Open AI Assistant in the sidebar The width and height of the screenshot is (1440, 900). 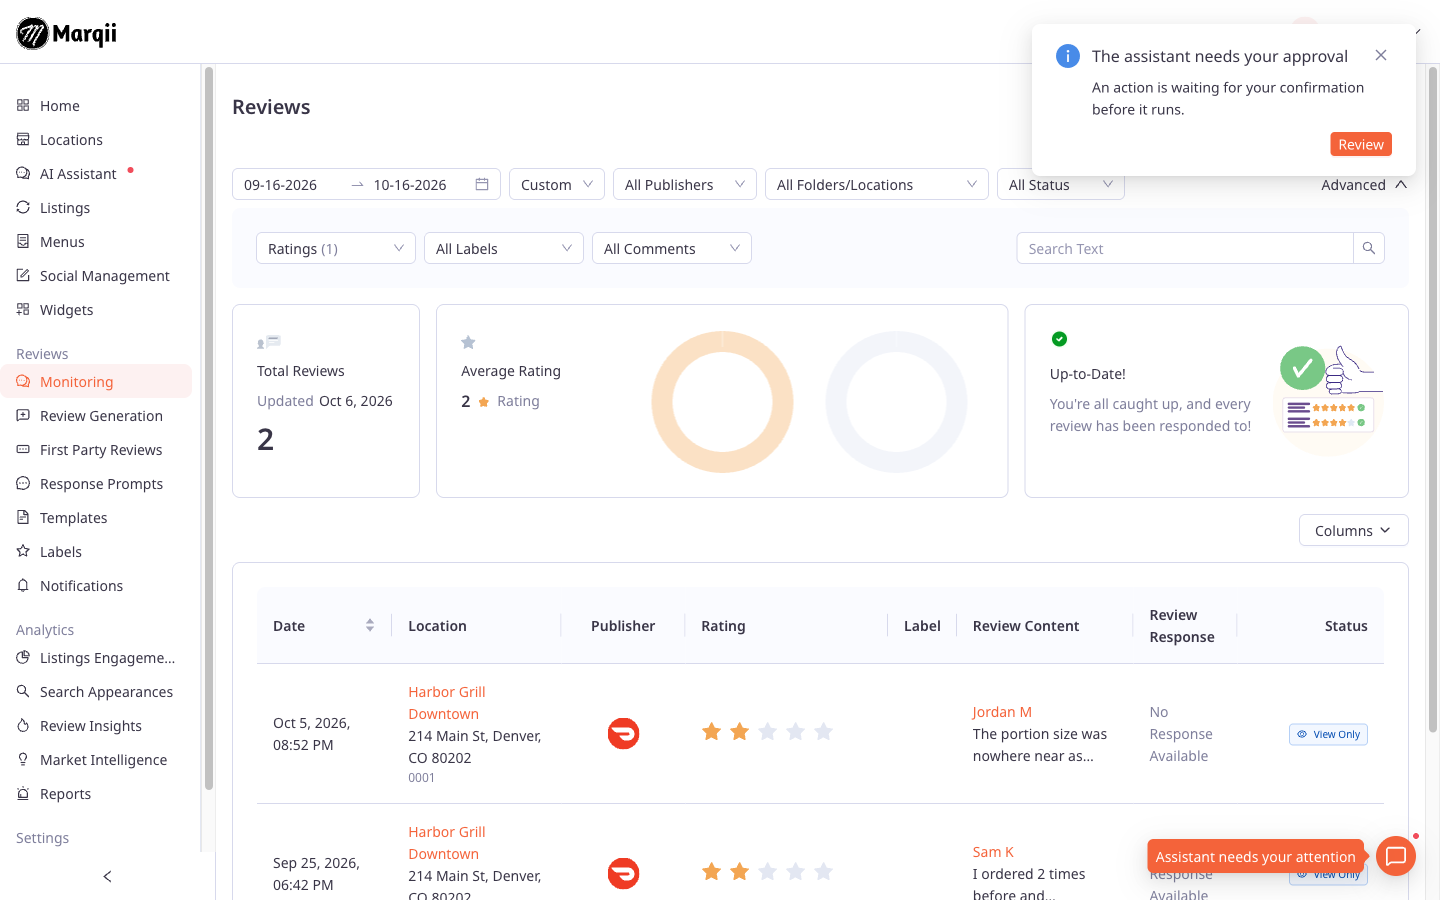(78, 174)
